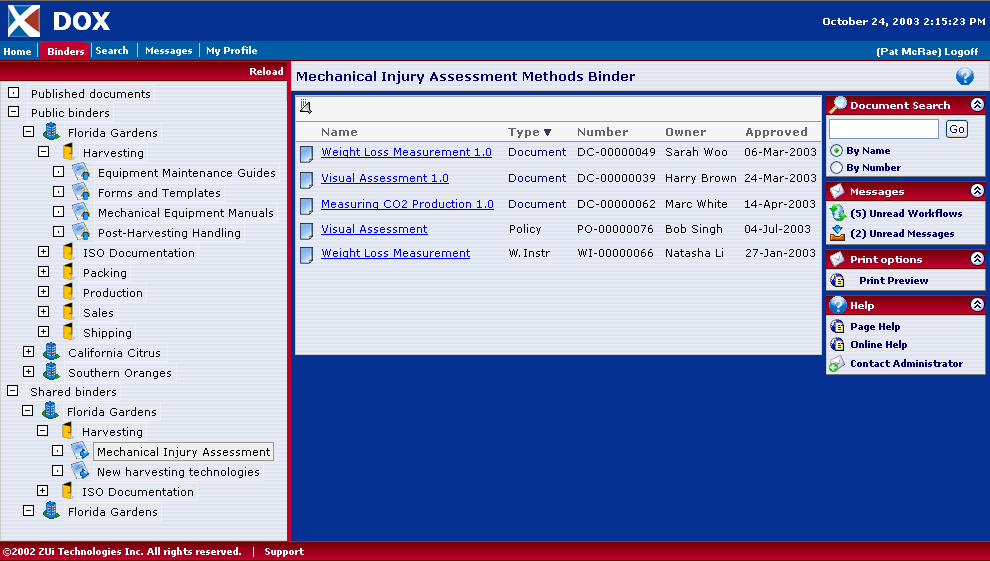
Task: Click the Southern Oranges building icon
Action: click(x=51, y=372)
